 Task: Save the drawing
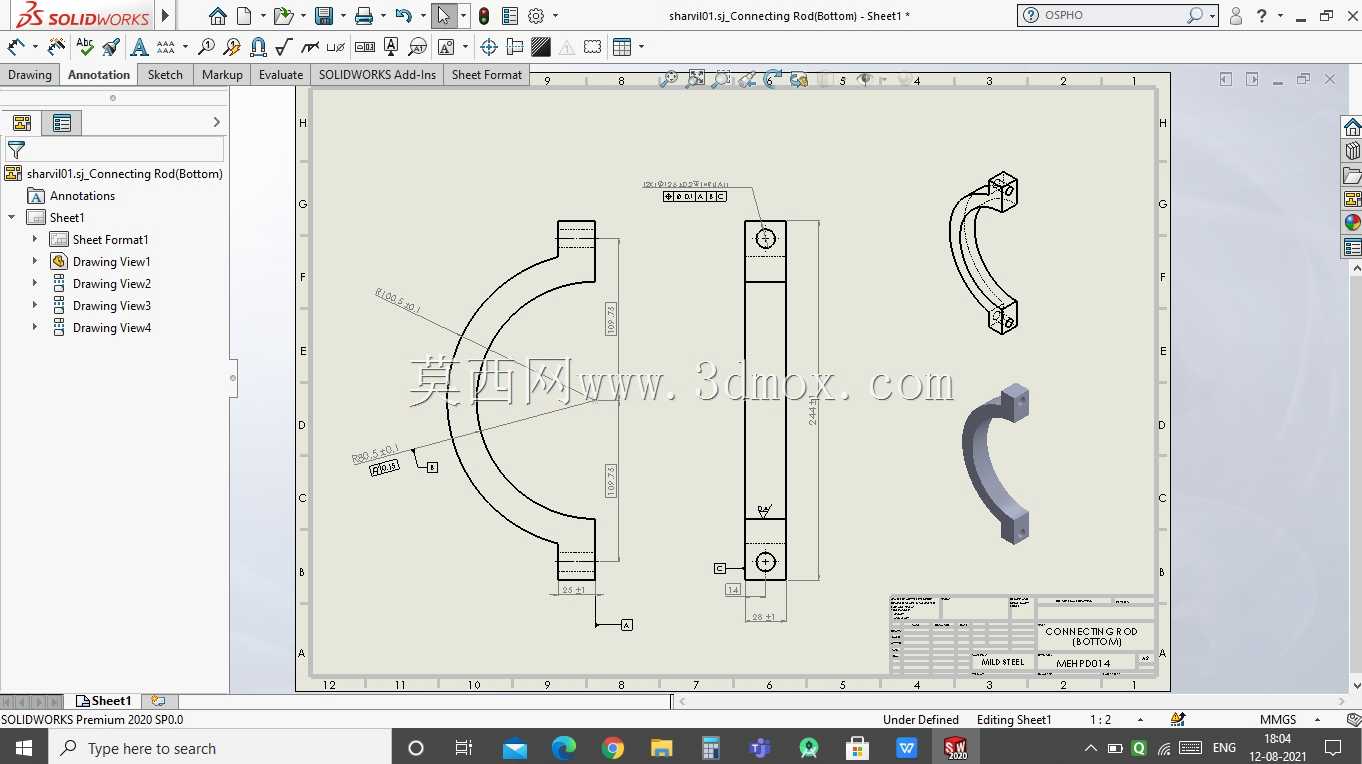click(323, 16)
